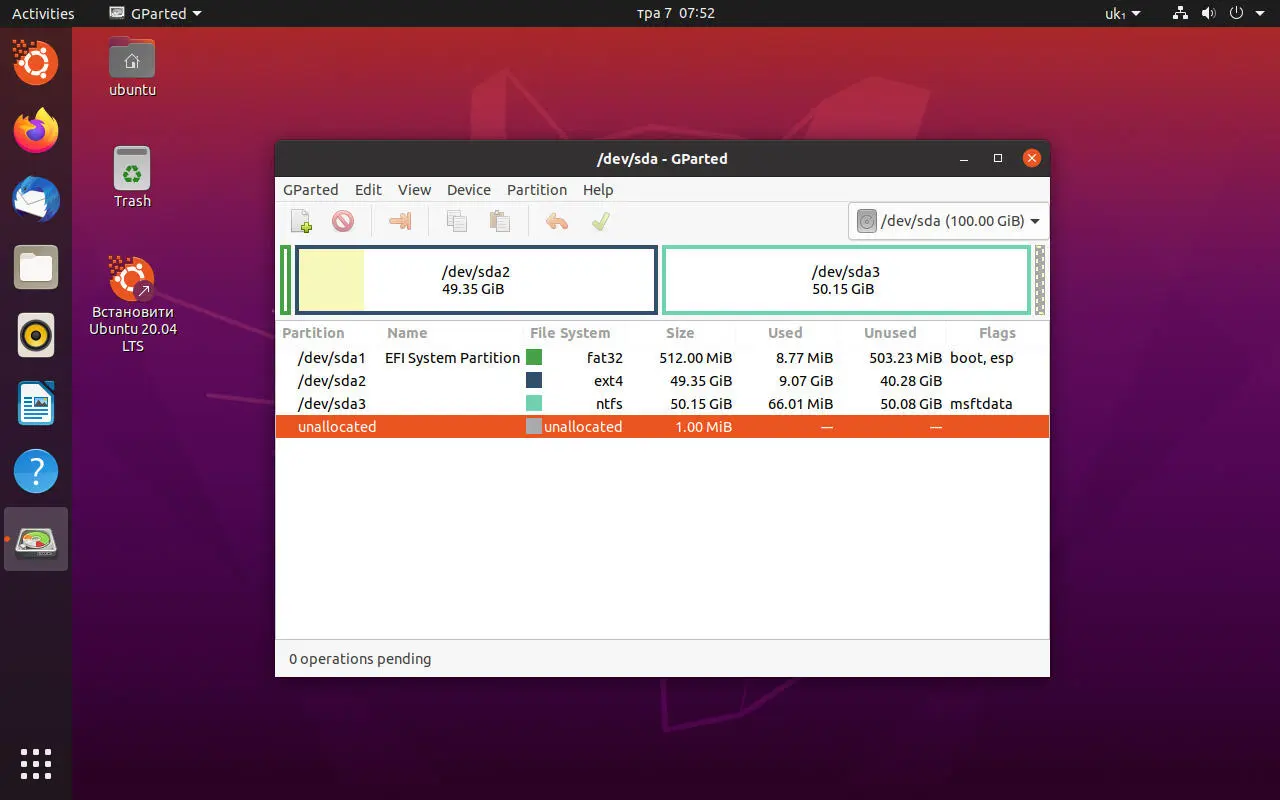Image resolution: width=1280 pixels, height=800 pixels.
Task: Click the 49.35 GiB size cell
Action: coord(701,381)
